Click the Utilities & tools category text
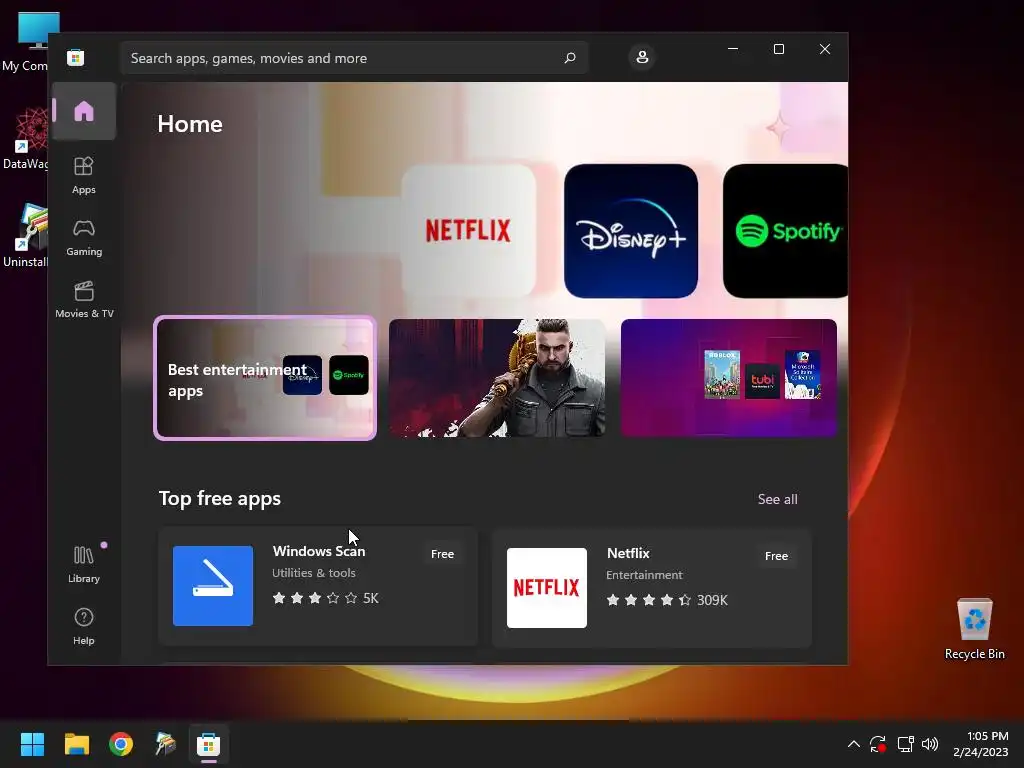 [x=313, y=573]
